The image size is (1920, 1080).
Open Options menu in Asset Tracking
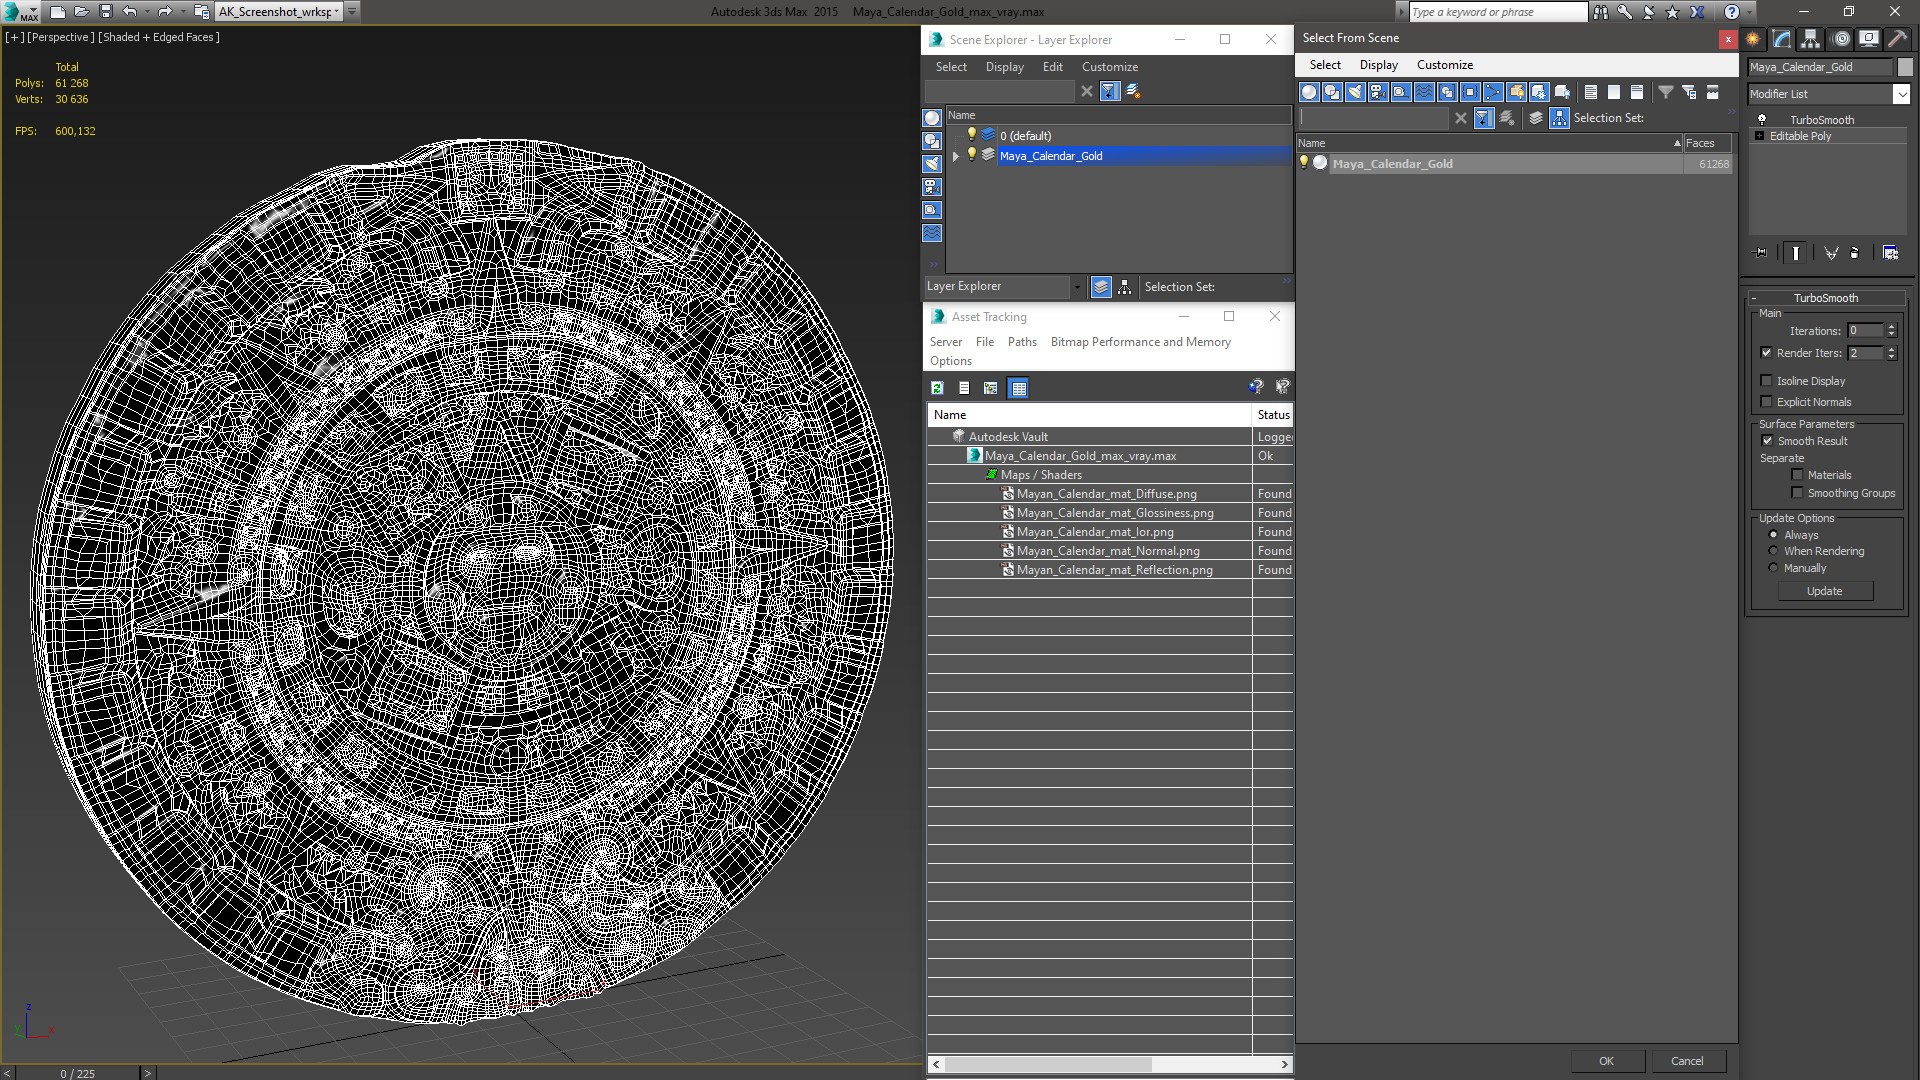coord(950,361)
